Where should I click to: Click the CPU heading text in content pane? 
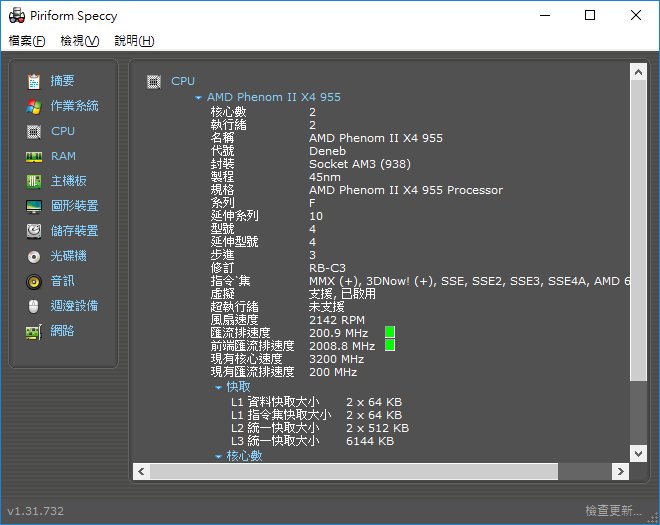tap(183, 81)
